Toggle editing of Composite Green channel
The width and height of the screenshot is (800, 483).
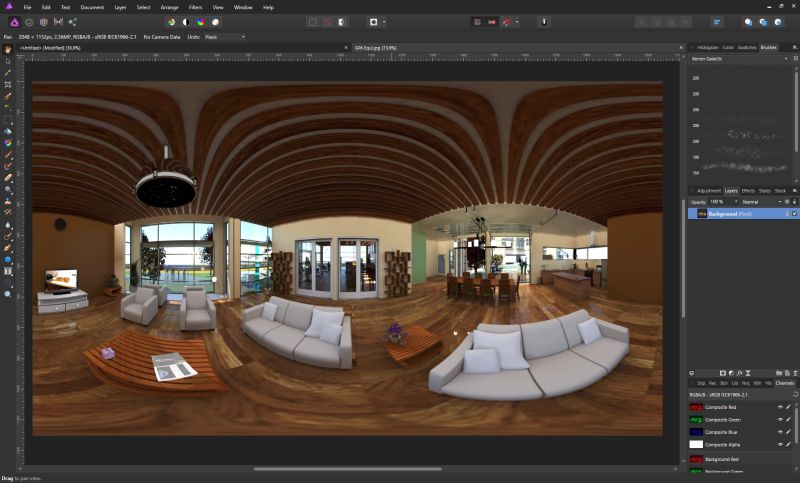click(788, 420)
